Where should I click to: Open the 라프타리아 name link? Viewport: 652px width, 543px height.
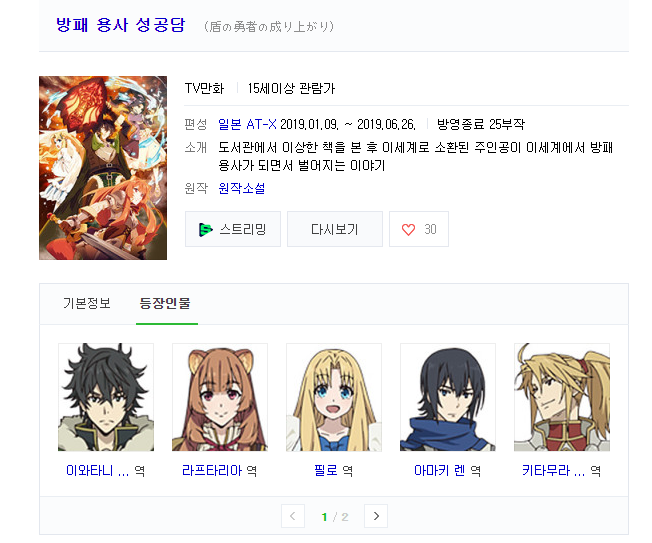212,470
